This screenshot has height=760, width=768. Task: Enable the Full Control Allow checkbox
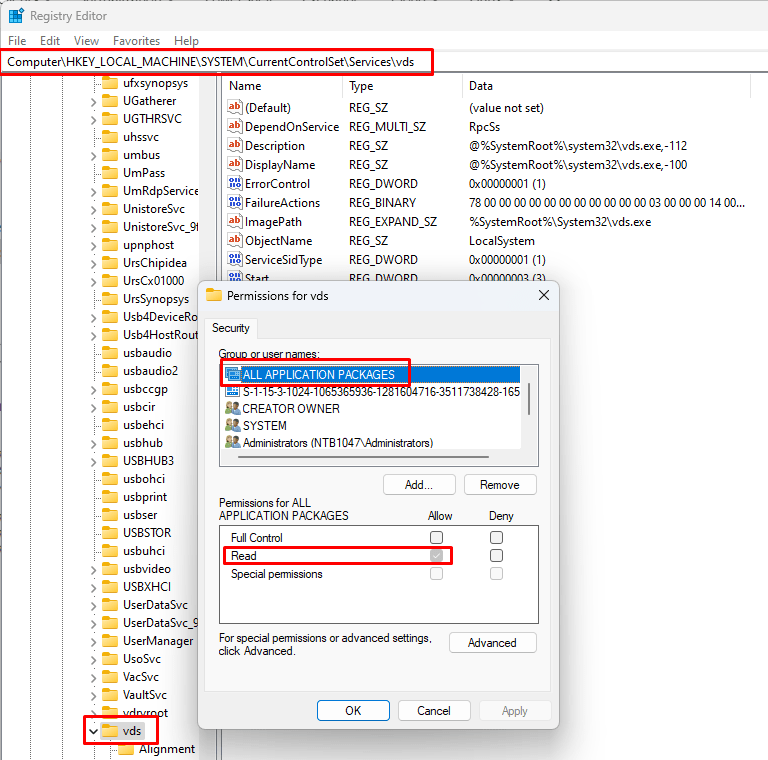point(436,538)
